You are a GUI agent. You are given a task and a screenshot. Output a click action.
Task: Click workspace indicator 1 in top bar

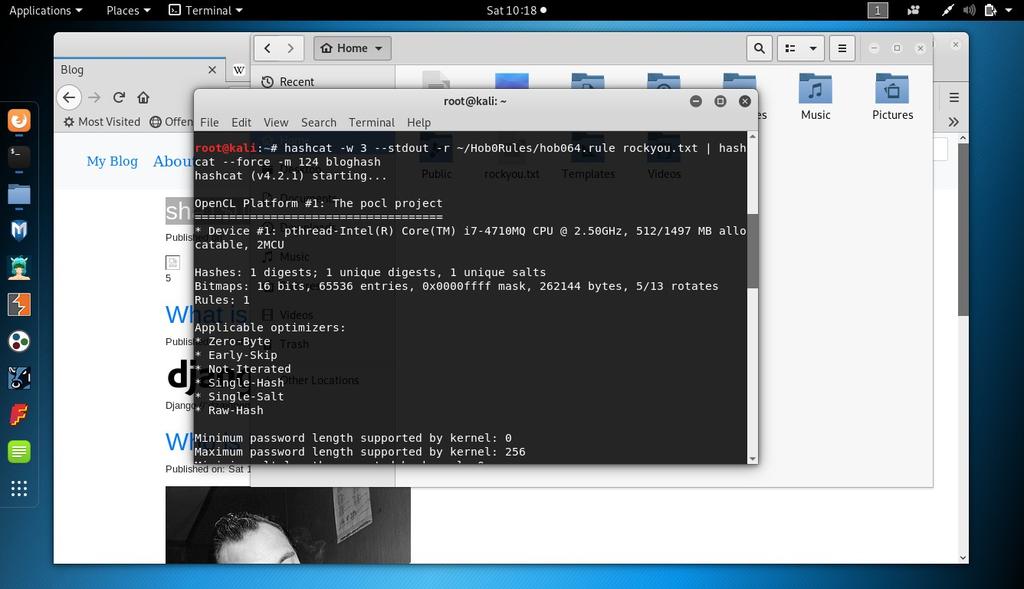(x=877, y=10)
